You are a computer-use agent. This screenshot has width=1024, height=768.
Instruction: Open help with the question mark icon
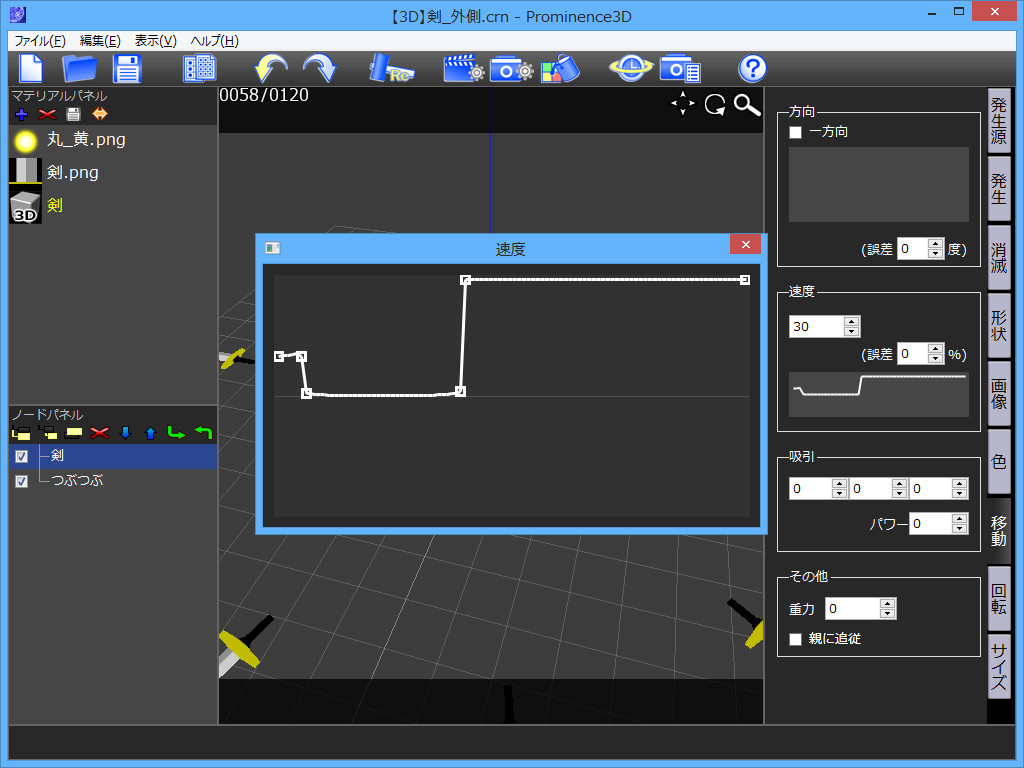tap(752, 69)
